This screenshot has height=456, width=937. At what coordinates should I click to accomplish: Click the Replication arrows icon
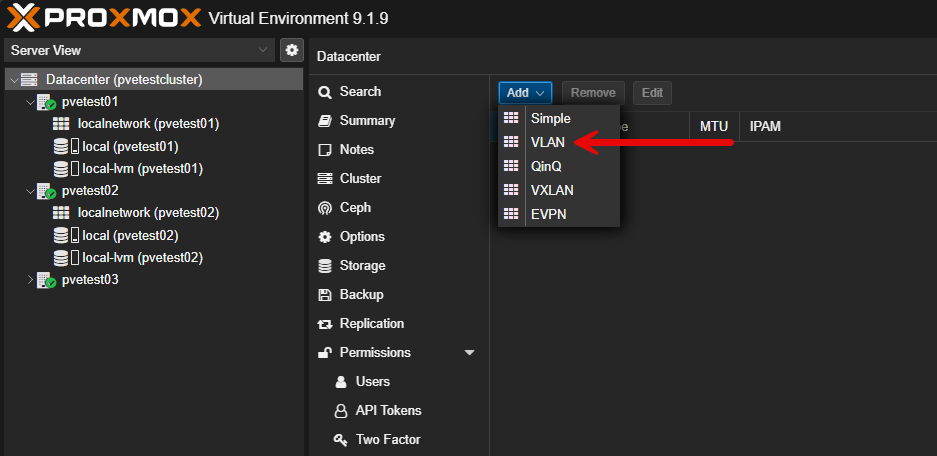[324, 324]
